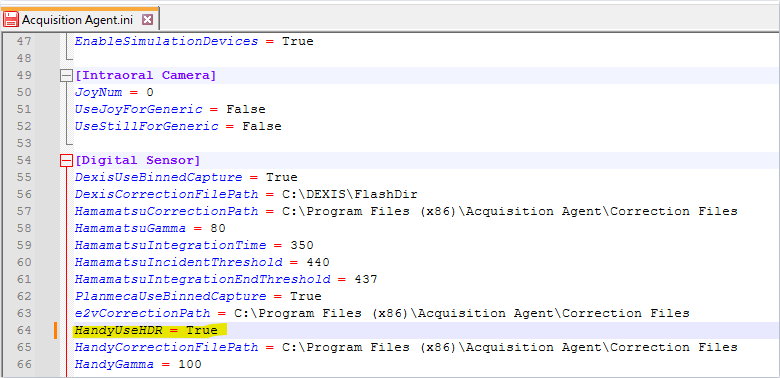Click the [Digital Sensor] section header text

click(x=138, y=160)
